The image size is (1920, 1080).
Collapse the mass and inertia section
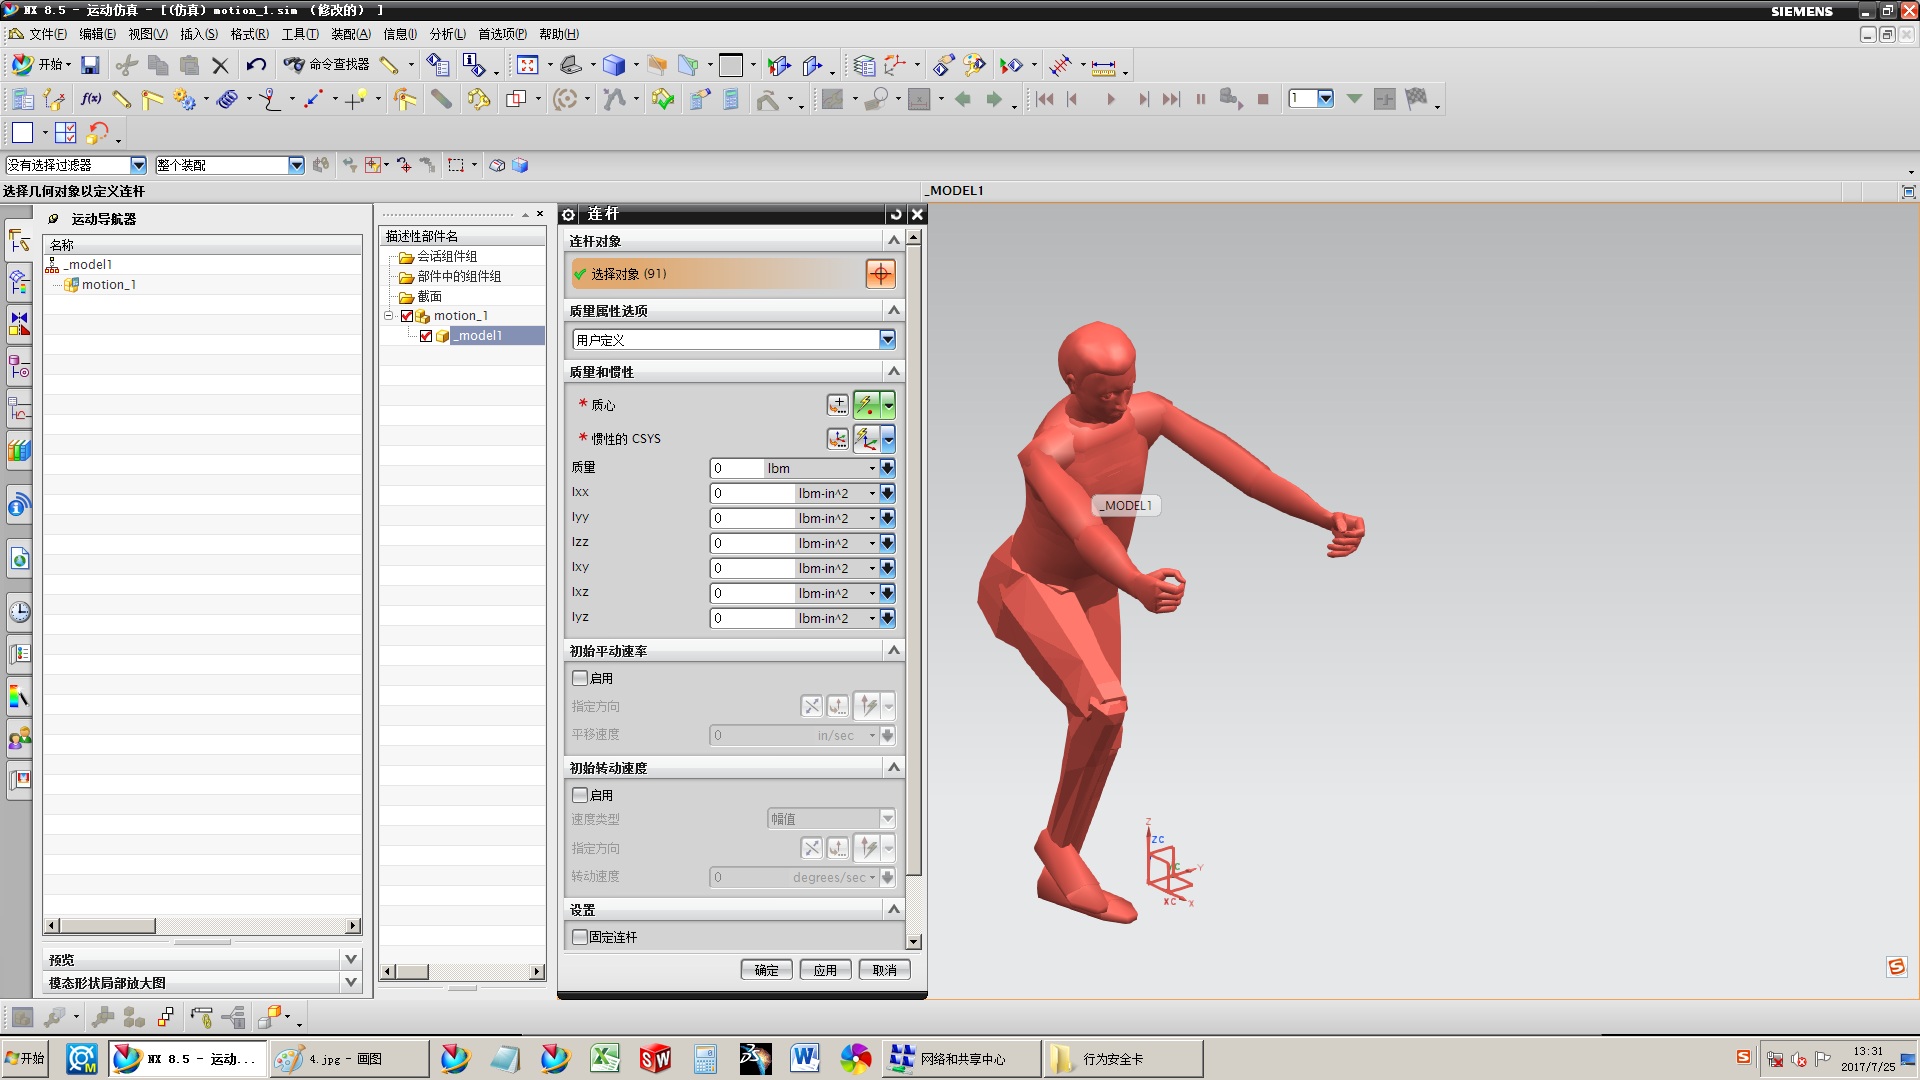(x=893, y=372)
